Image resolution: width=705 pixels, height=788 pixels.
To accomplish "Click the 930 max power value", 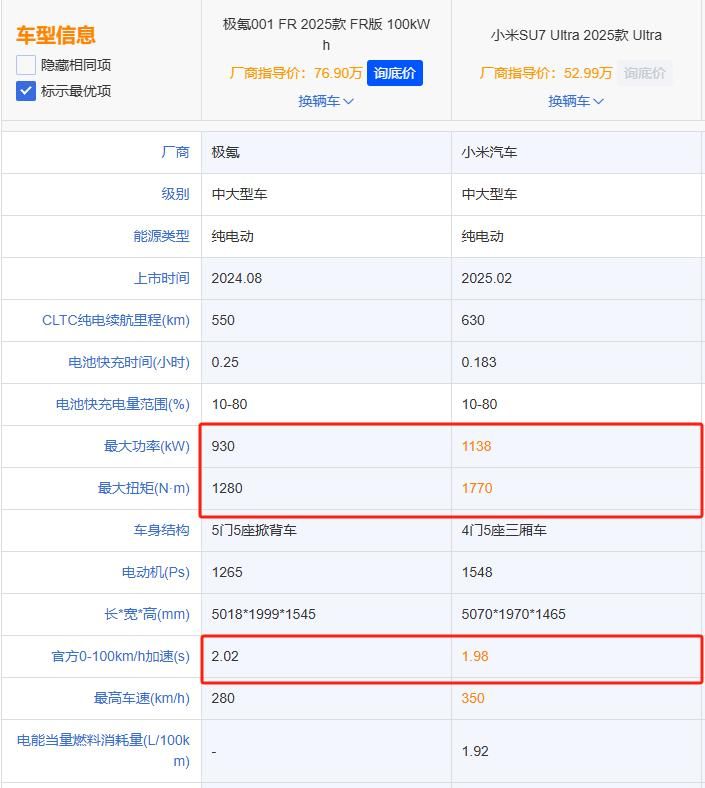I will pyautogui.click(x=223, y=446).
